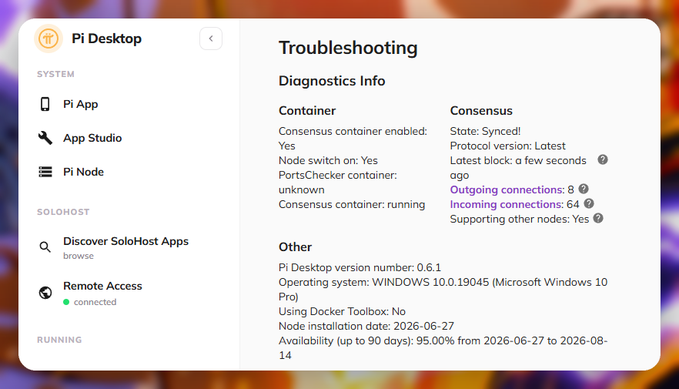Click the Pi Desktop logo icon
The width and height of the screenshot is (679, 389).
(x=48, y=39)
